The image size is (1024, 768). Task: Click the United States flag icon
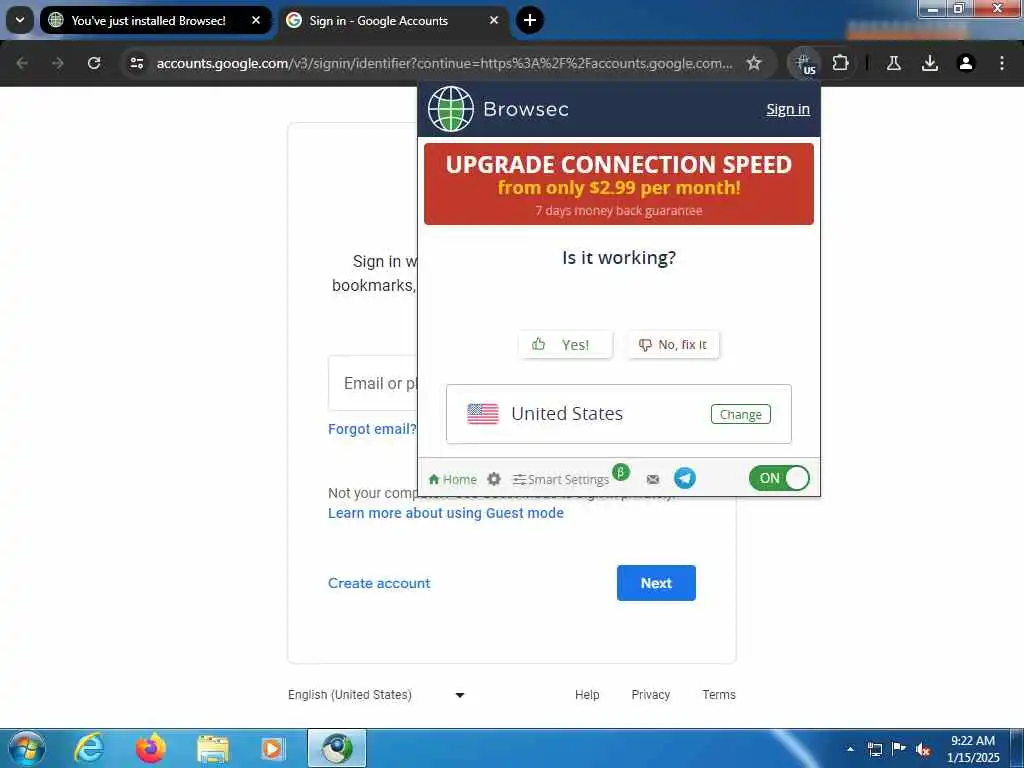coord(483,414)
